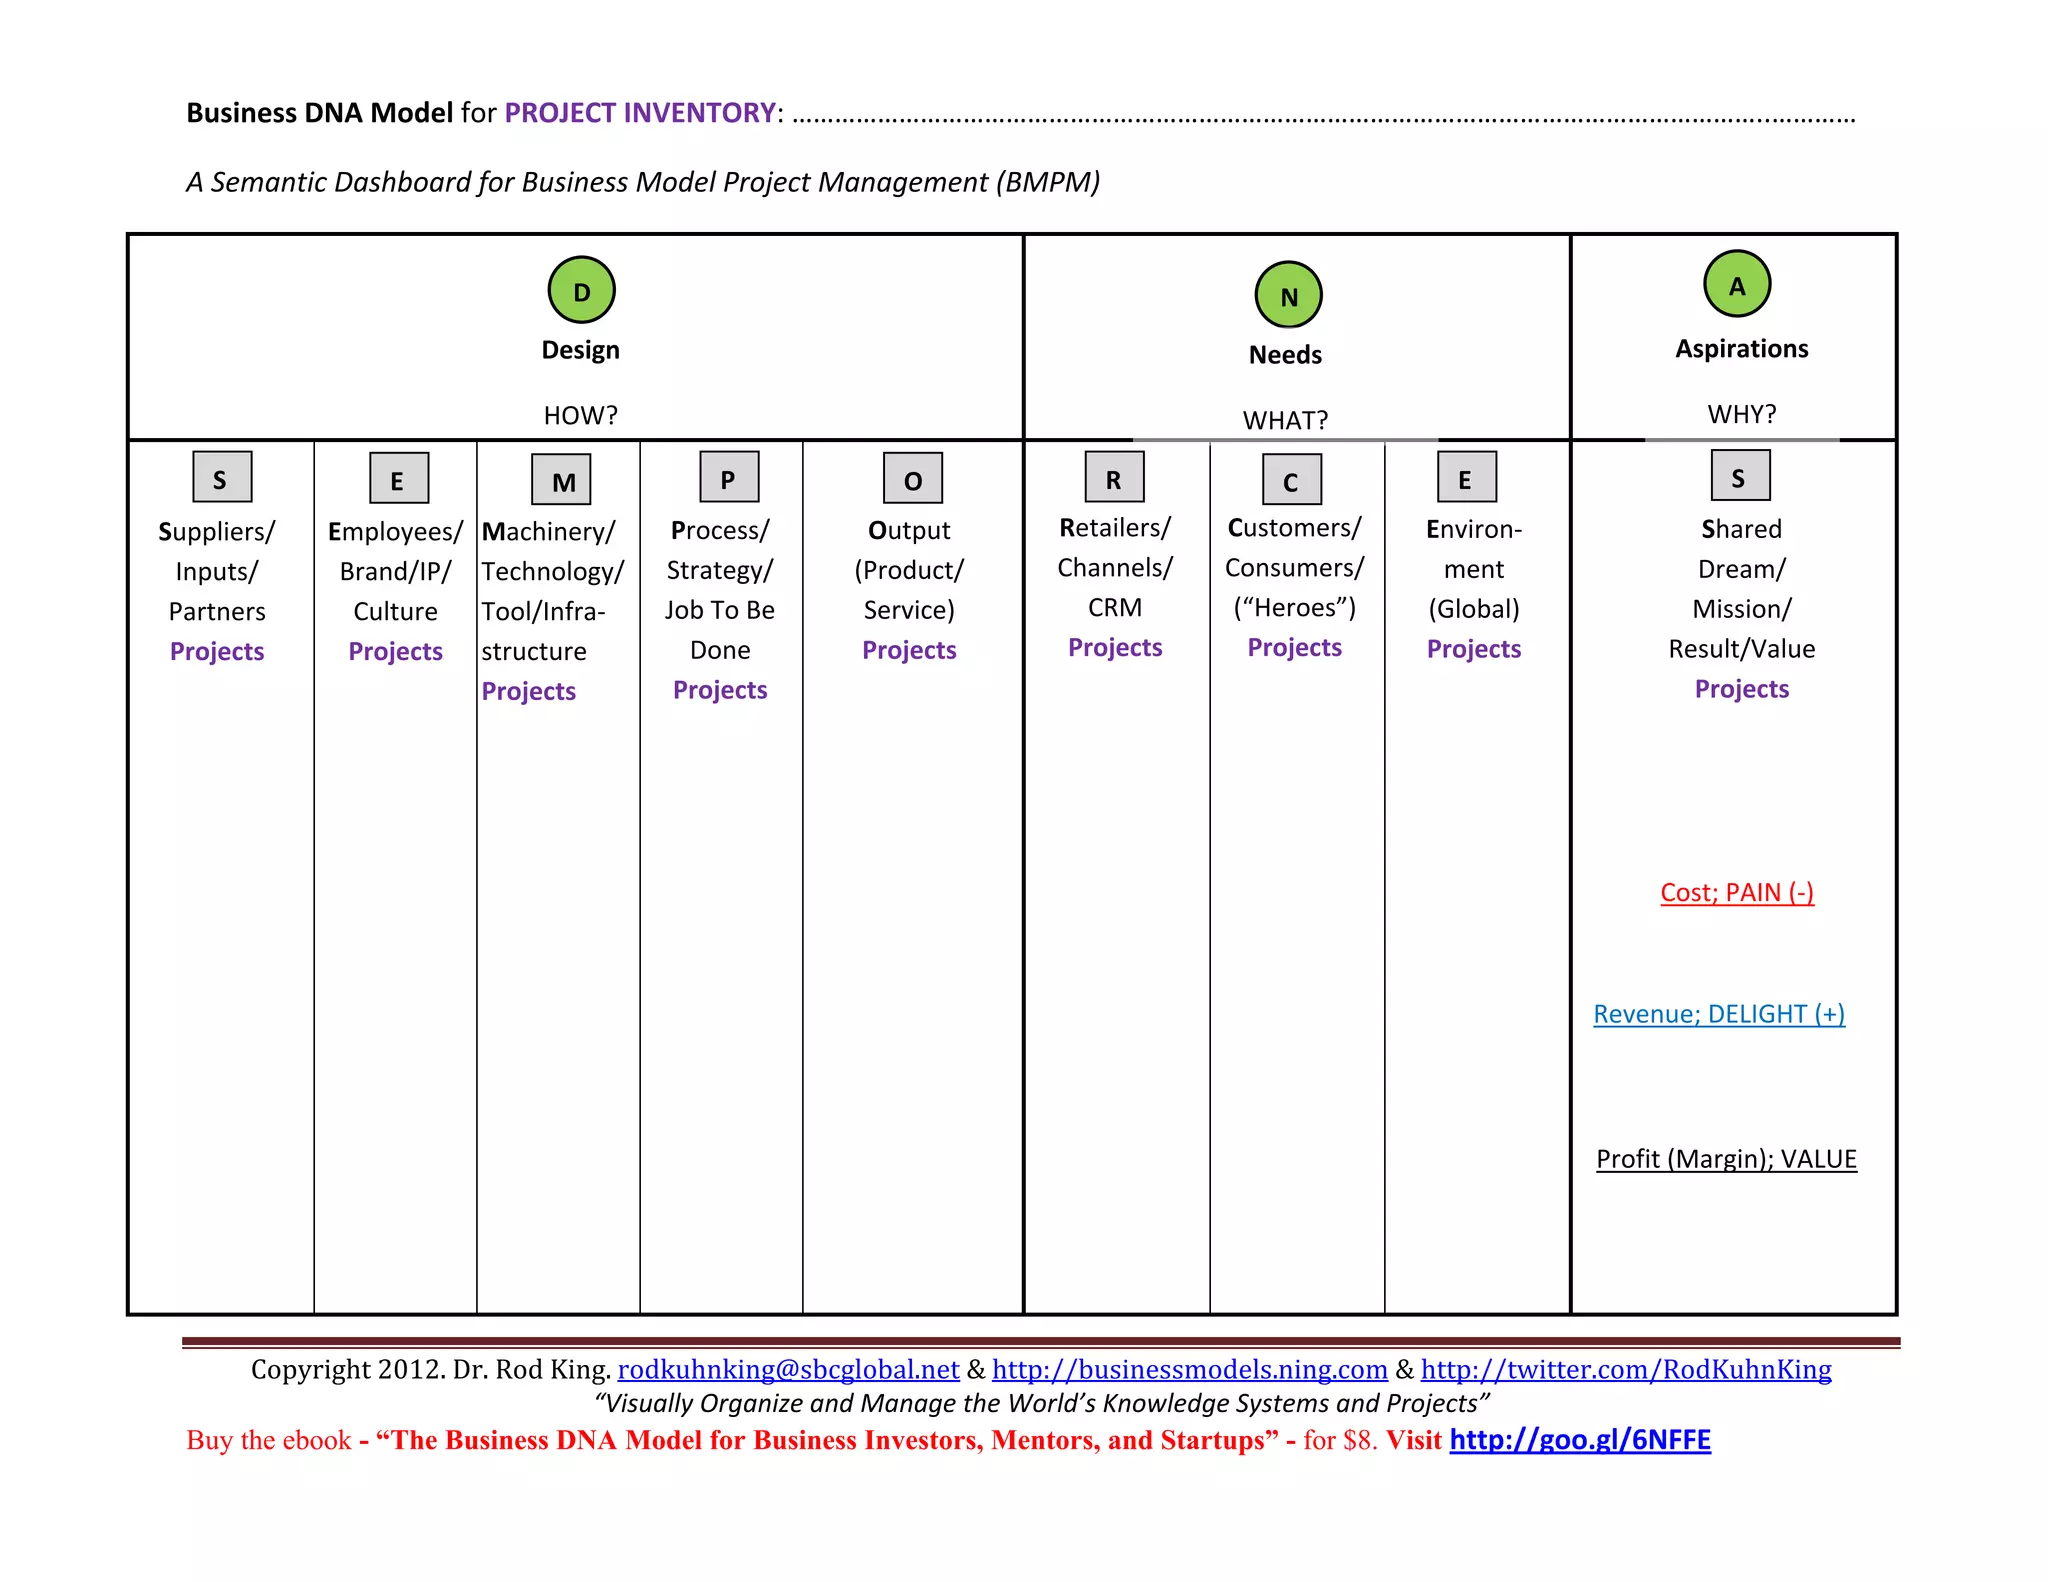Select the S box above Shared Dream
Screen dimensions: 2048x1582
[1741, 475]
